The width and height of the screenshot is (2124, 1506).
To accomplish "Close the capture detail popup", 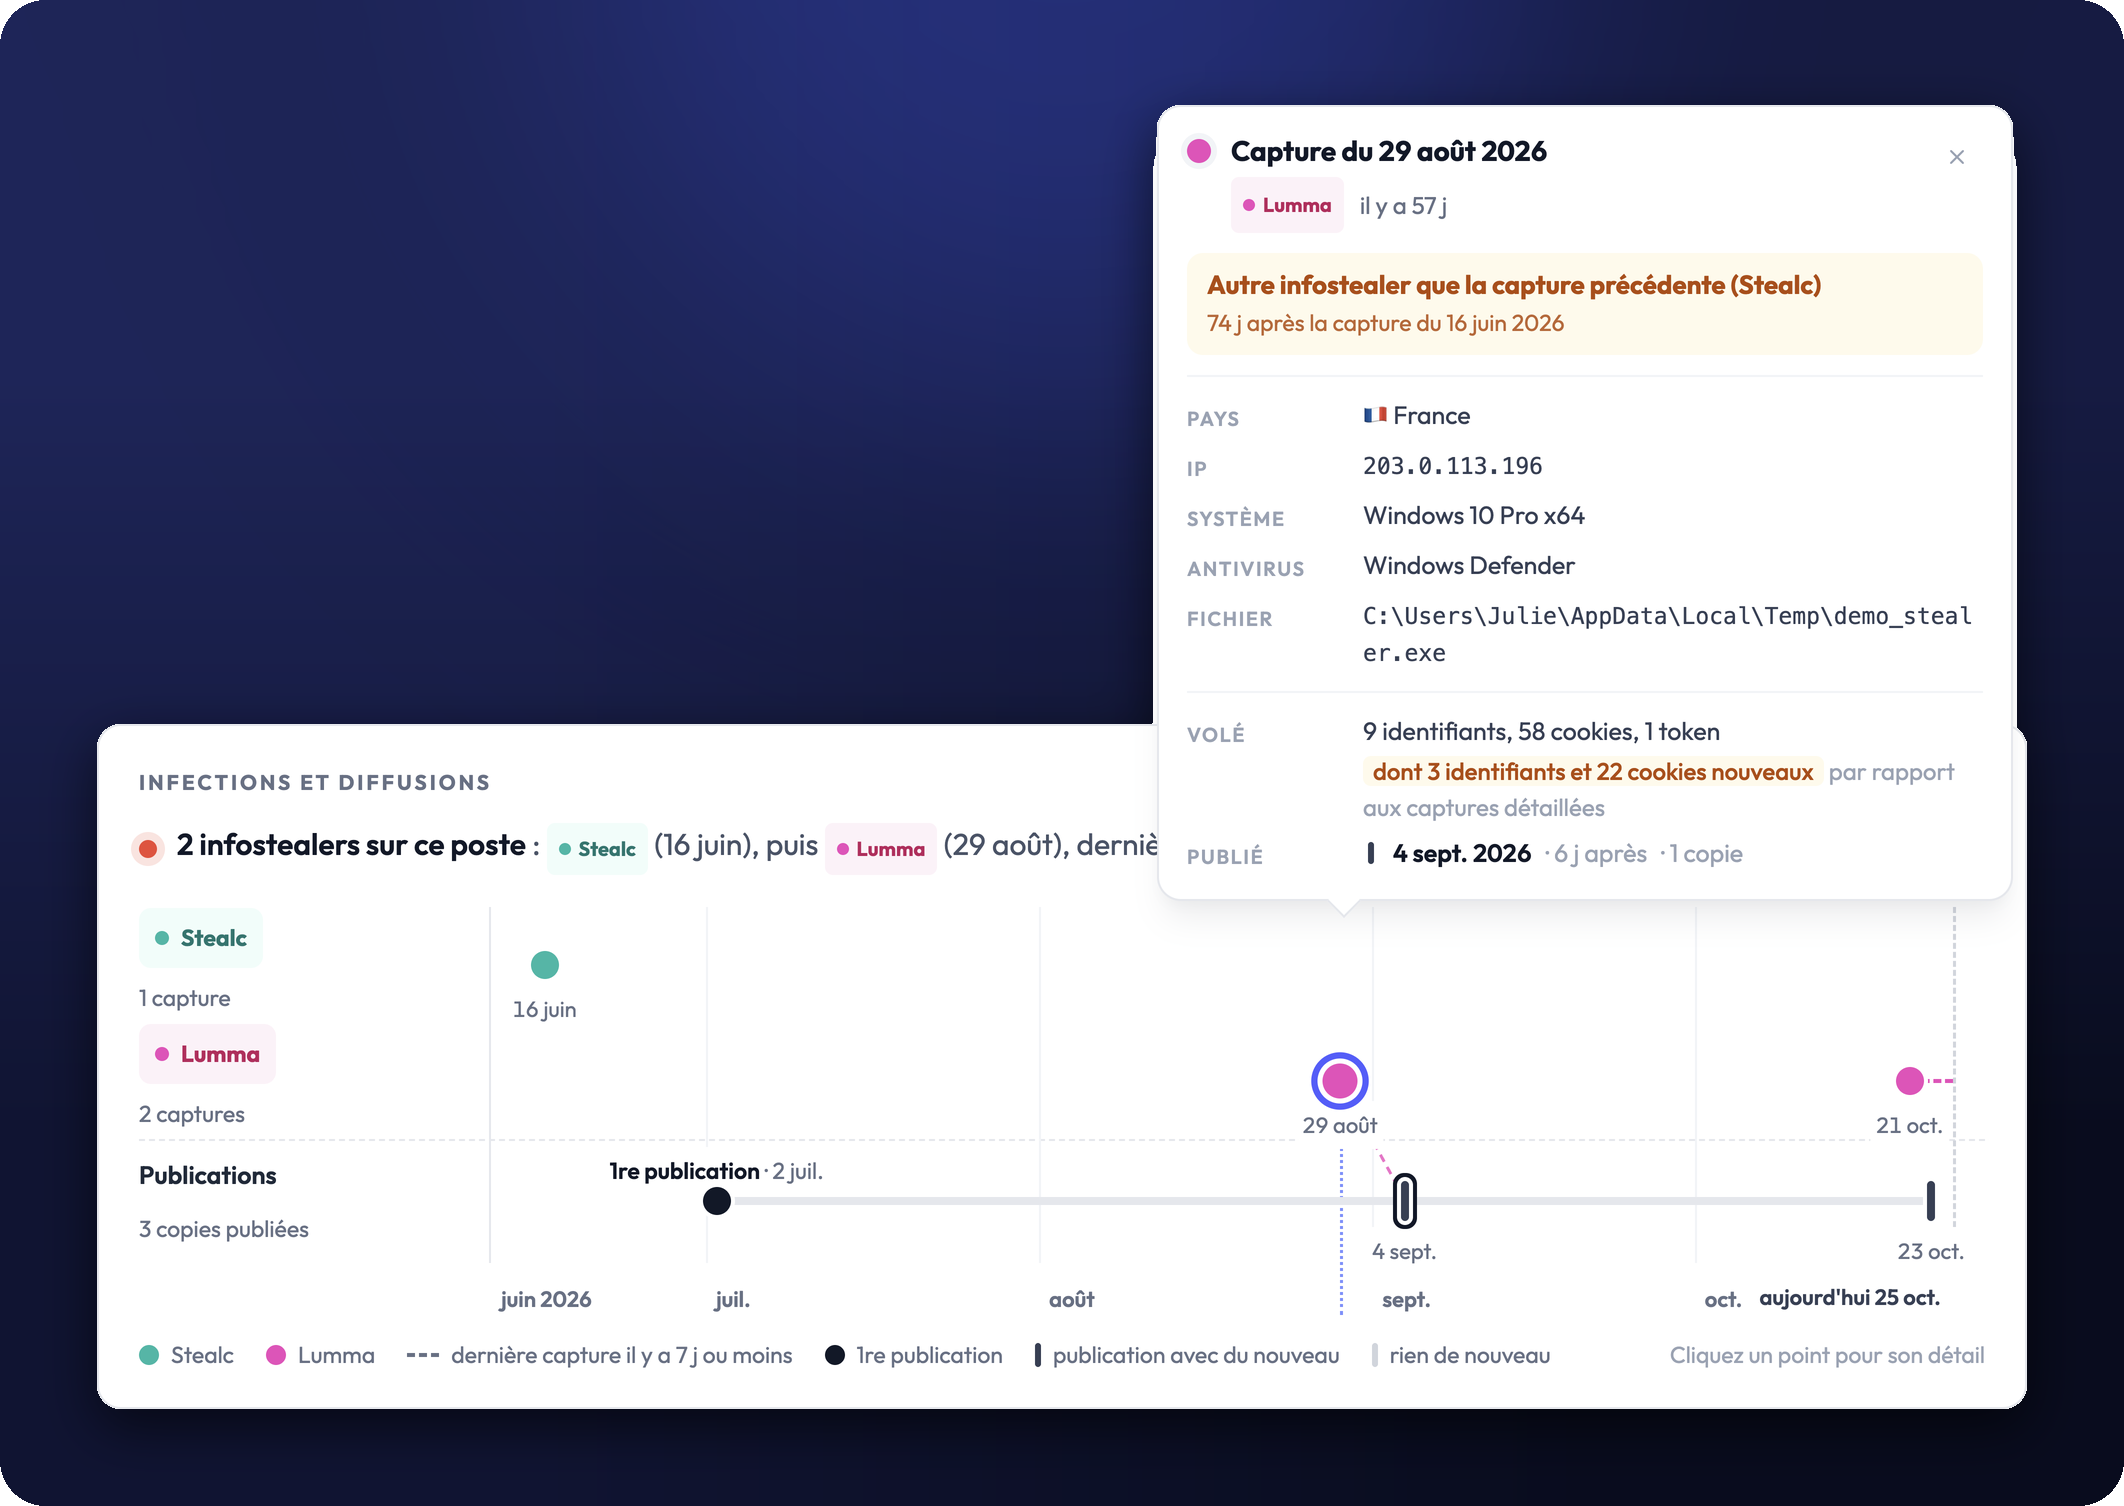I will tap(1957, 157).
